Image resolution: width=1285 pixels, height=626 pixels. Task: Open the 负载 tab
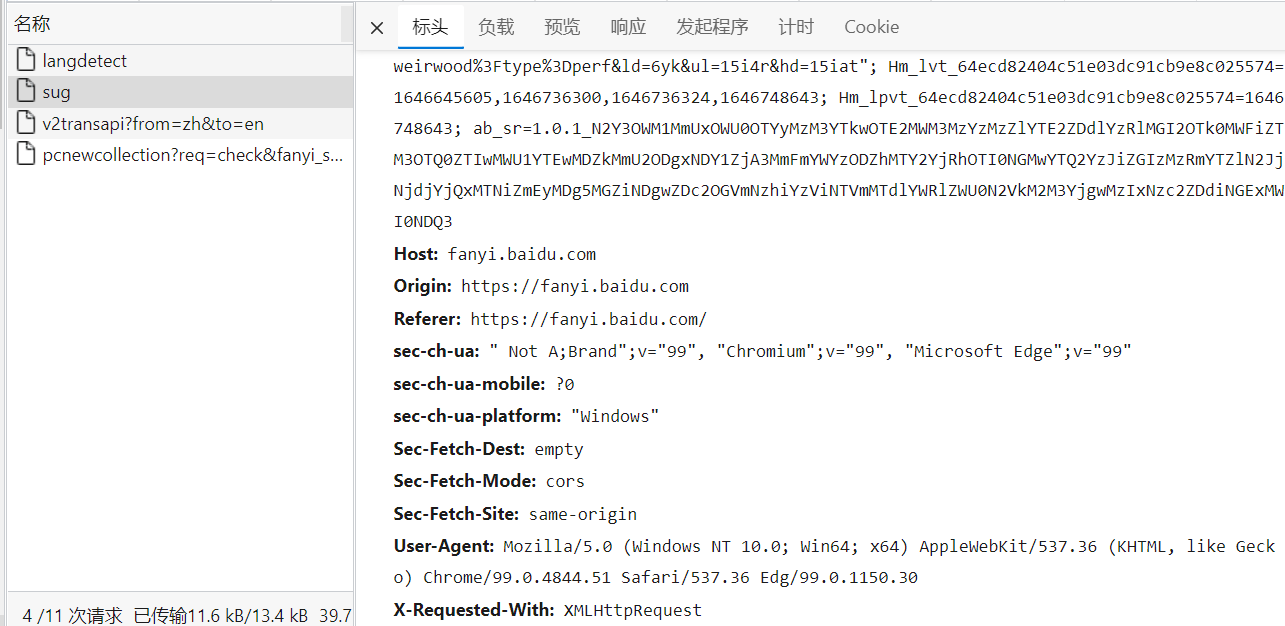click(x=496, y=27)
